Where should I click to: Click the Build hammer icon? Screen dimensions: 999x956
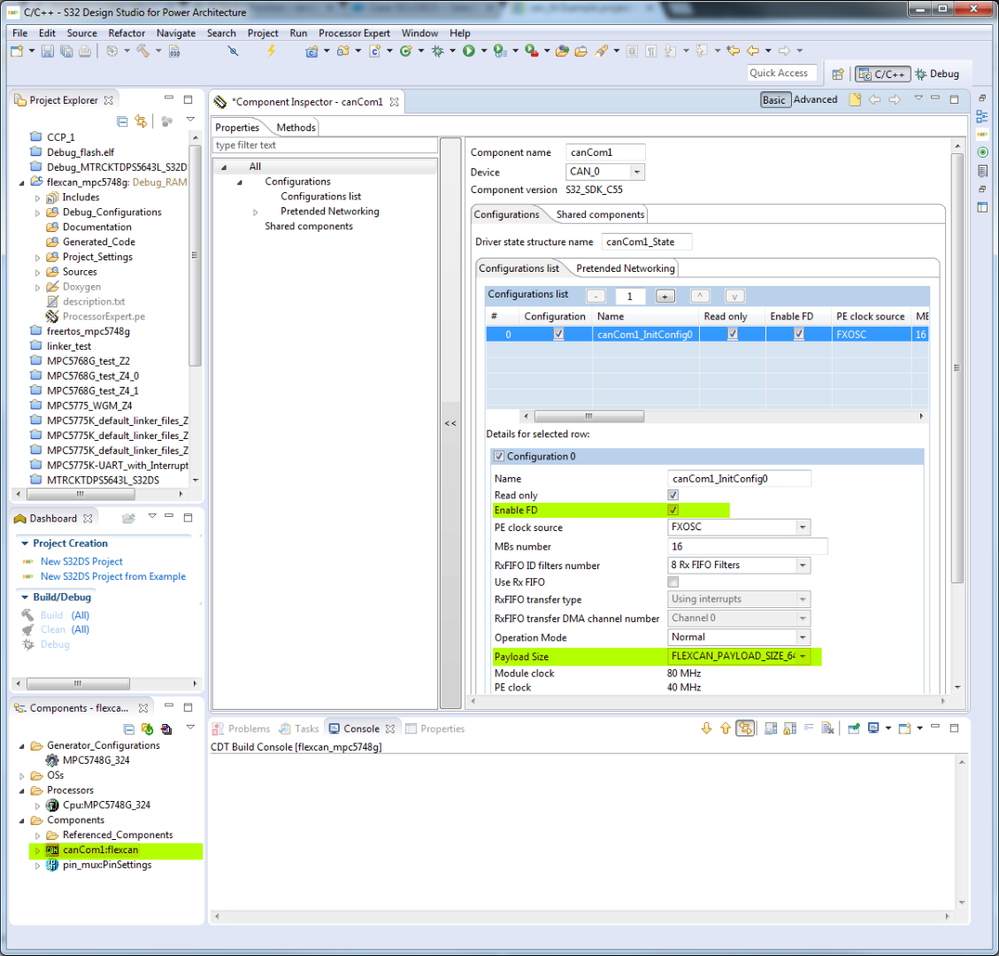tap(144, 51)
